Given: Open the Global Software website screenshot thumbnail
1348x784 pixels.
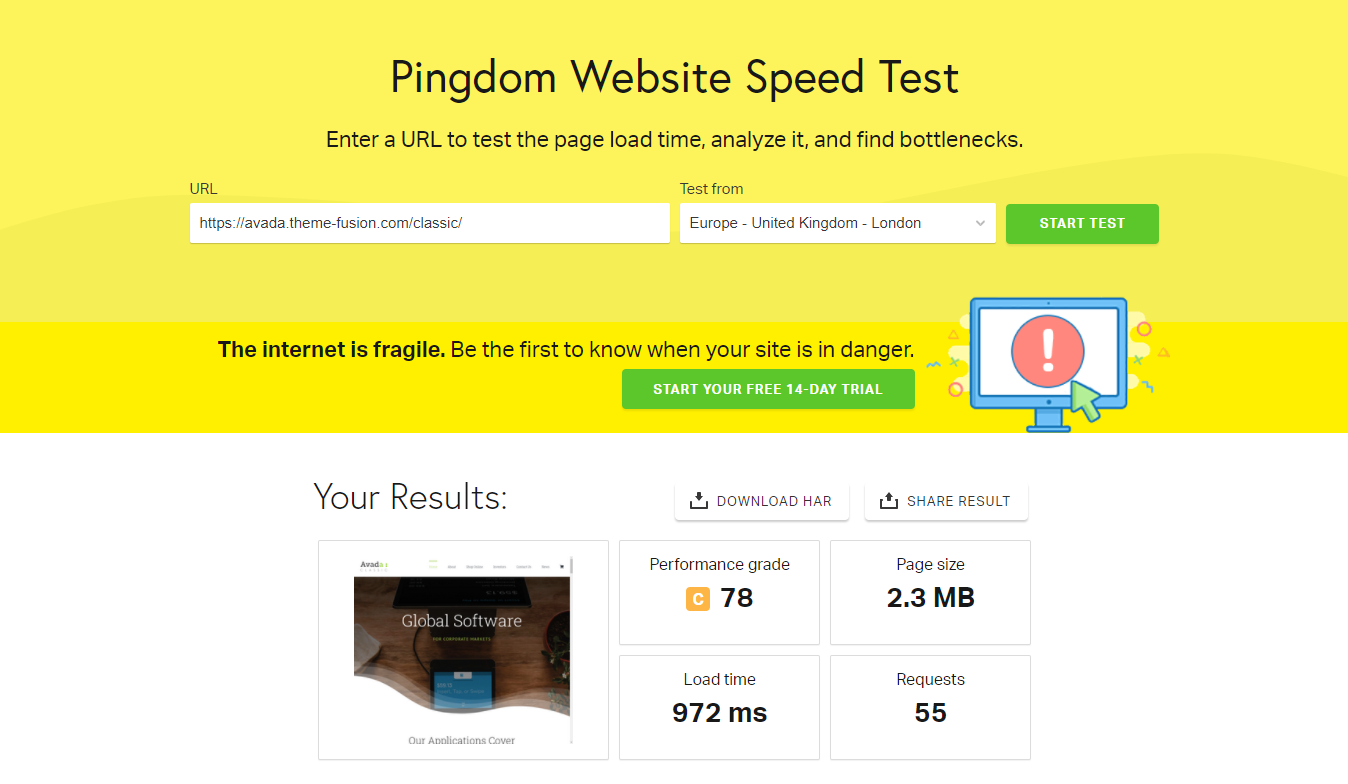Looking at the screenshot, I should (462, 649).
